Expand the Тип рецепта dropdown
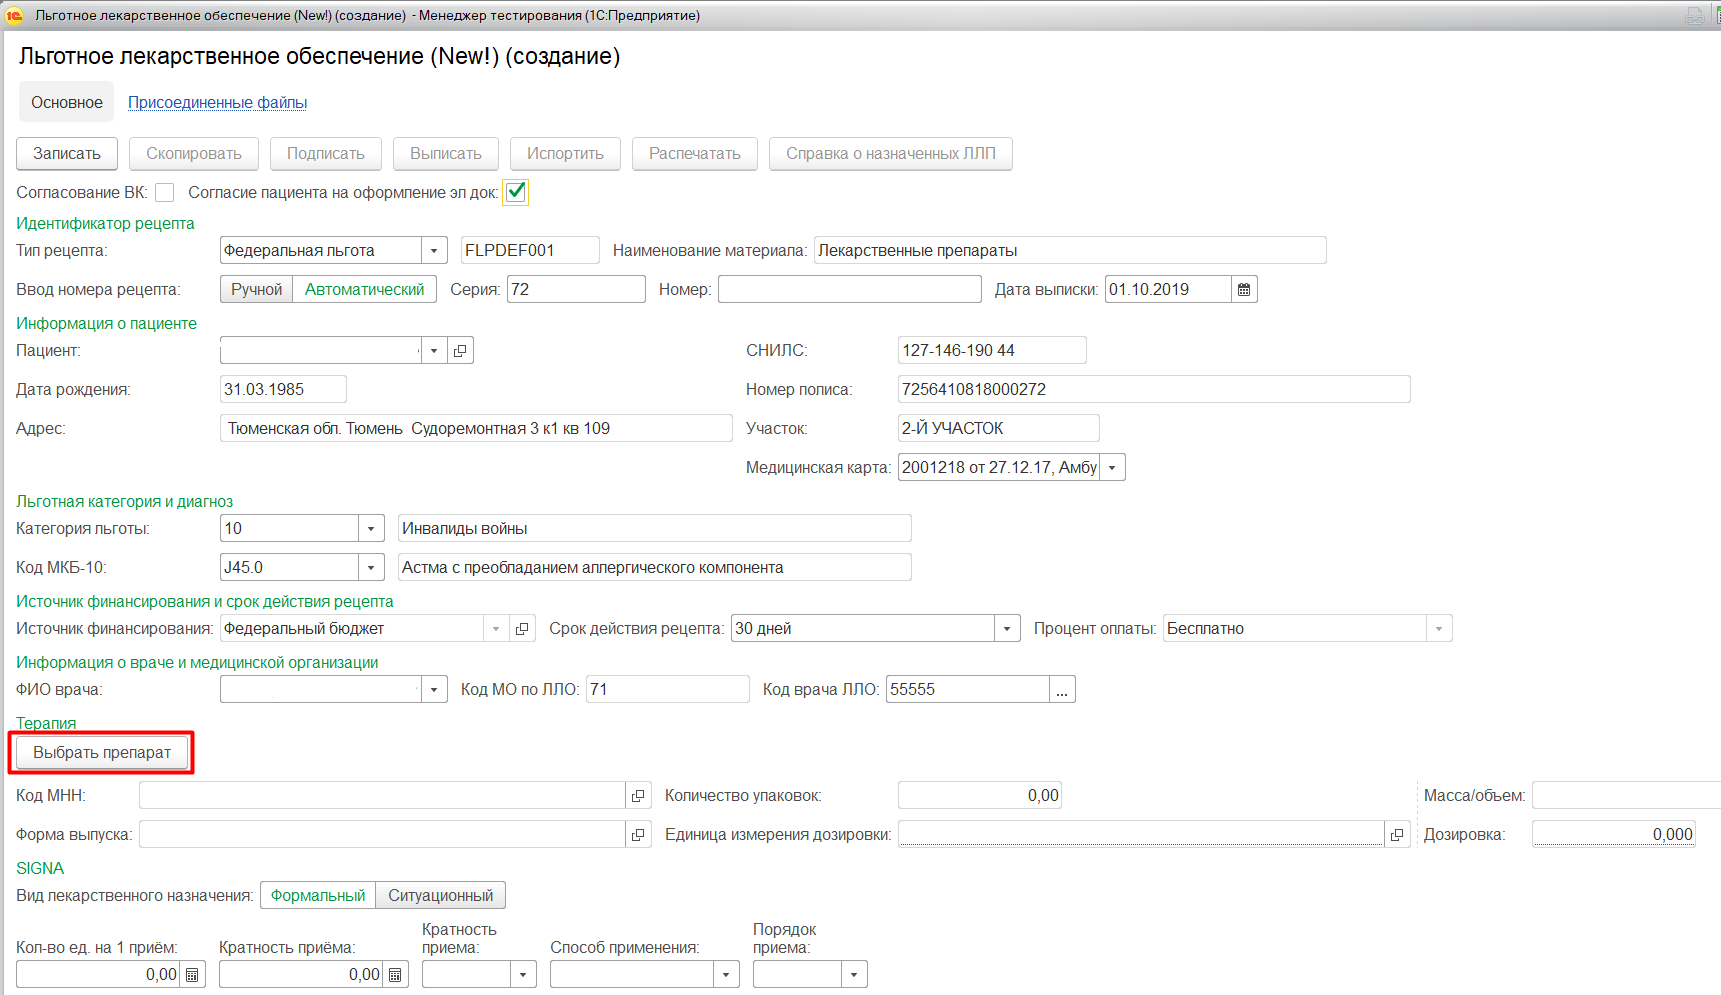Screen dimensions: 1721x995 point(434,250)
